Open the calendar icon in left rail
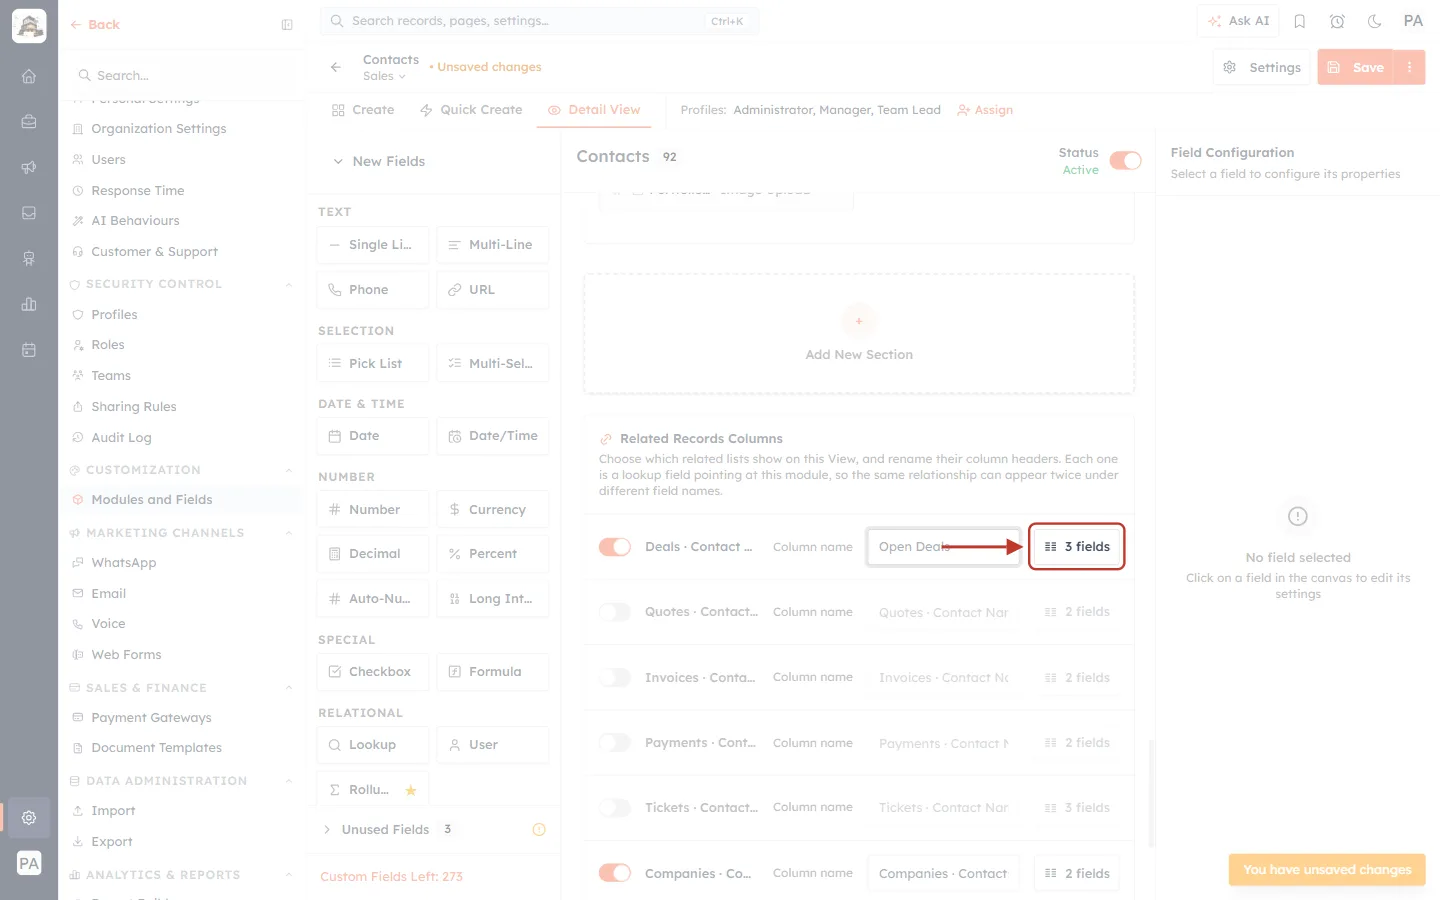The image size is (1440, 900). (x=29, y=350)
